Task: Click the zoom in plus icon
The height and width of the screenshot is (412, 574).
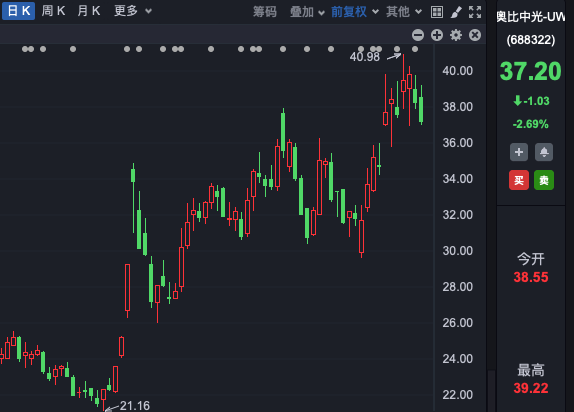Action: coord(437,35)
